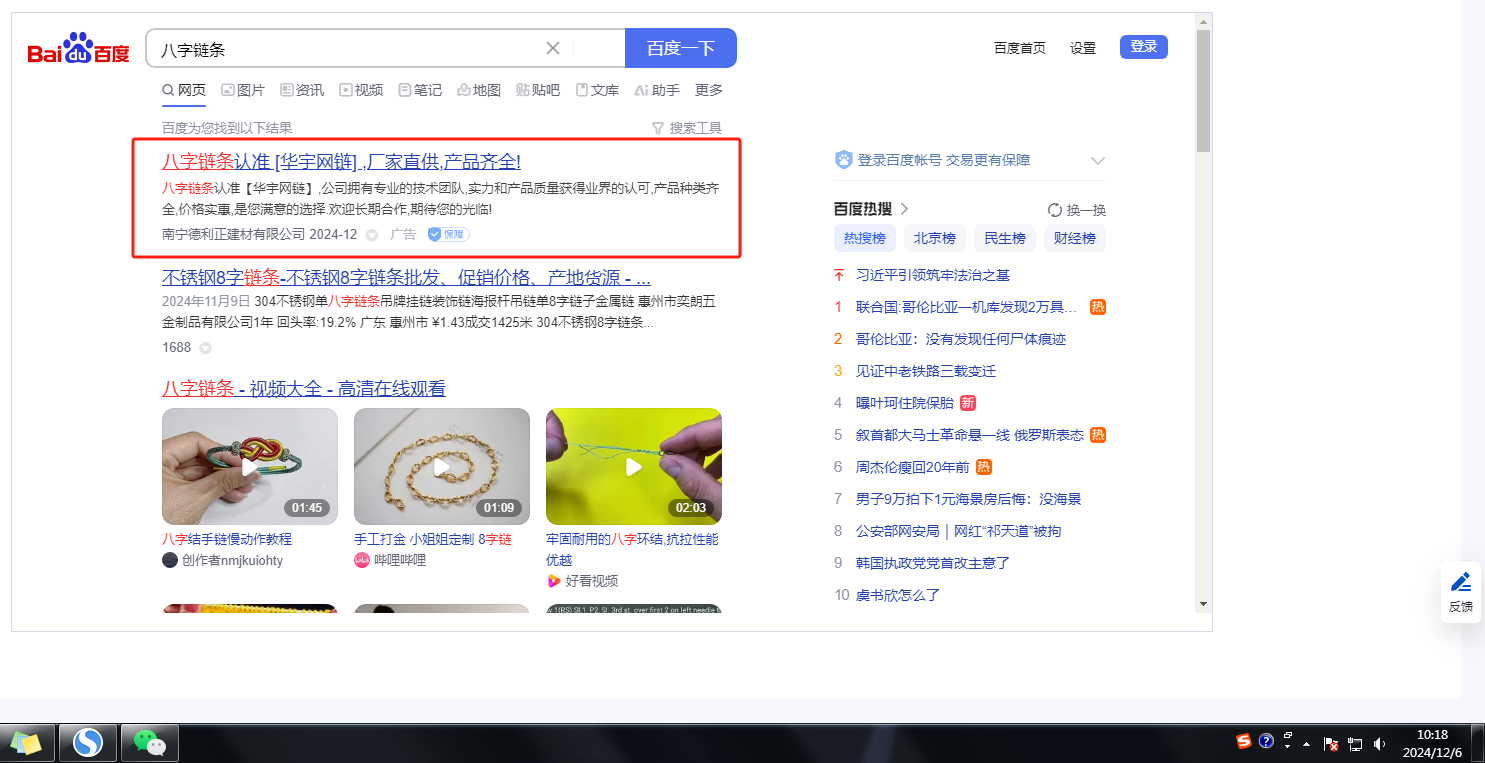Viewport: 1485px width, 763px height.
Task: Open the 手工打金 小姐姐定制 8字链 title
Action: point(433,539)
